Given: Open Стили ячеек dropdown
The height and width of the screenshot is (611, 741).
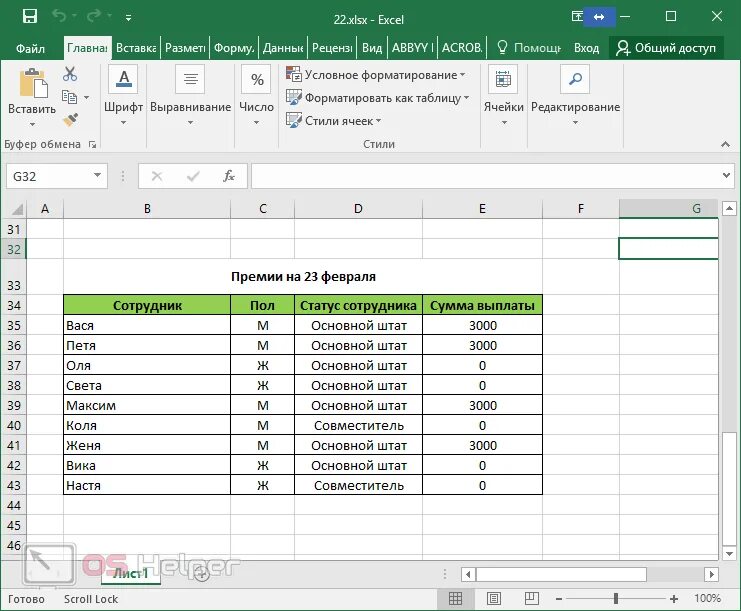Looking at the screenshot, I should [334, 120].
